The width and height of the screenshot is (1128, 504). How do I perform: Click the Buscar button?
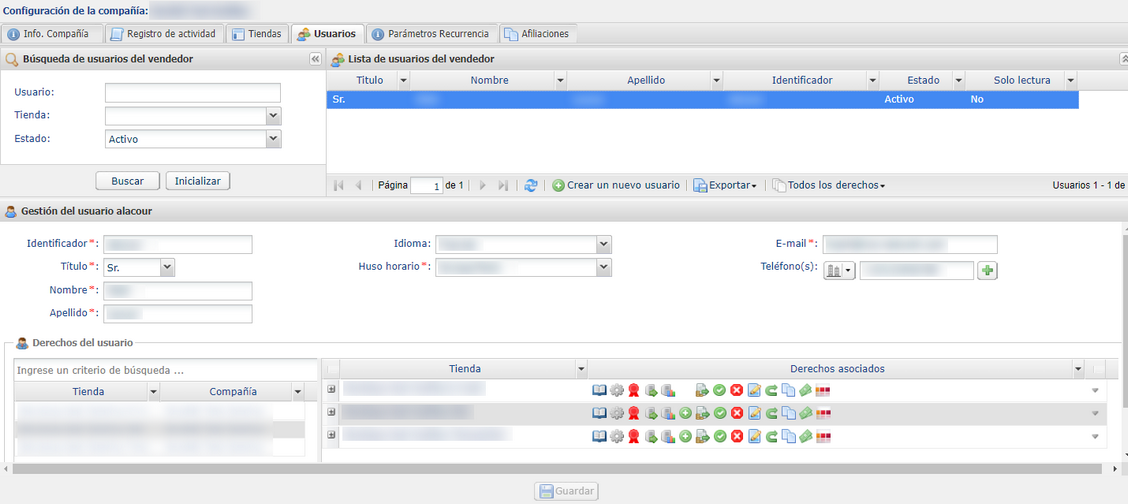point(127,181)
